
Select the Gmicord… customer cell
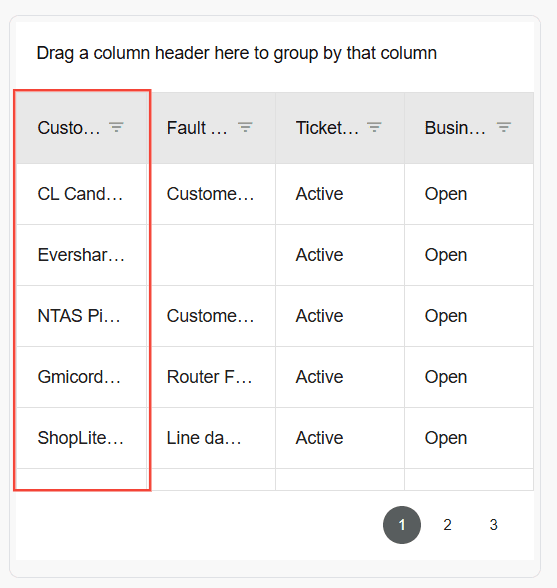pos(81,377)
